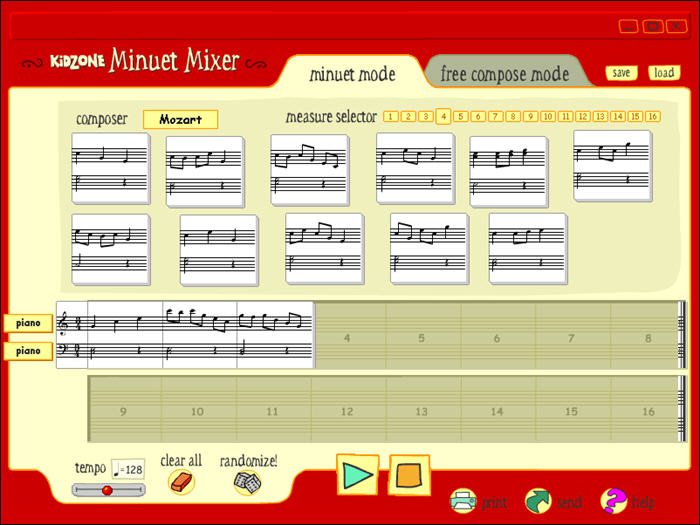The width and height of the screenshot is (700, 525).
Task: Open help via purple question mark
Action: pos(614,501)
